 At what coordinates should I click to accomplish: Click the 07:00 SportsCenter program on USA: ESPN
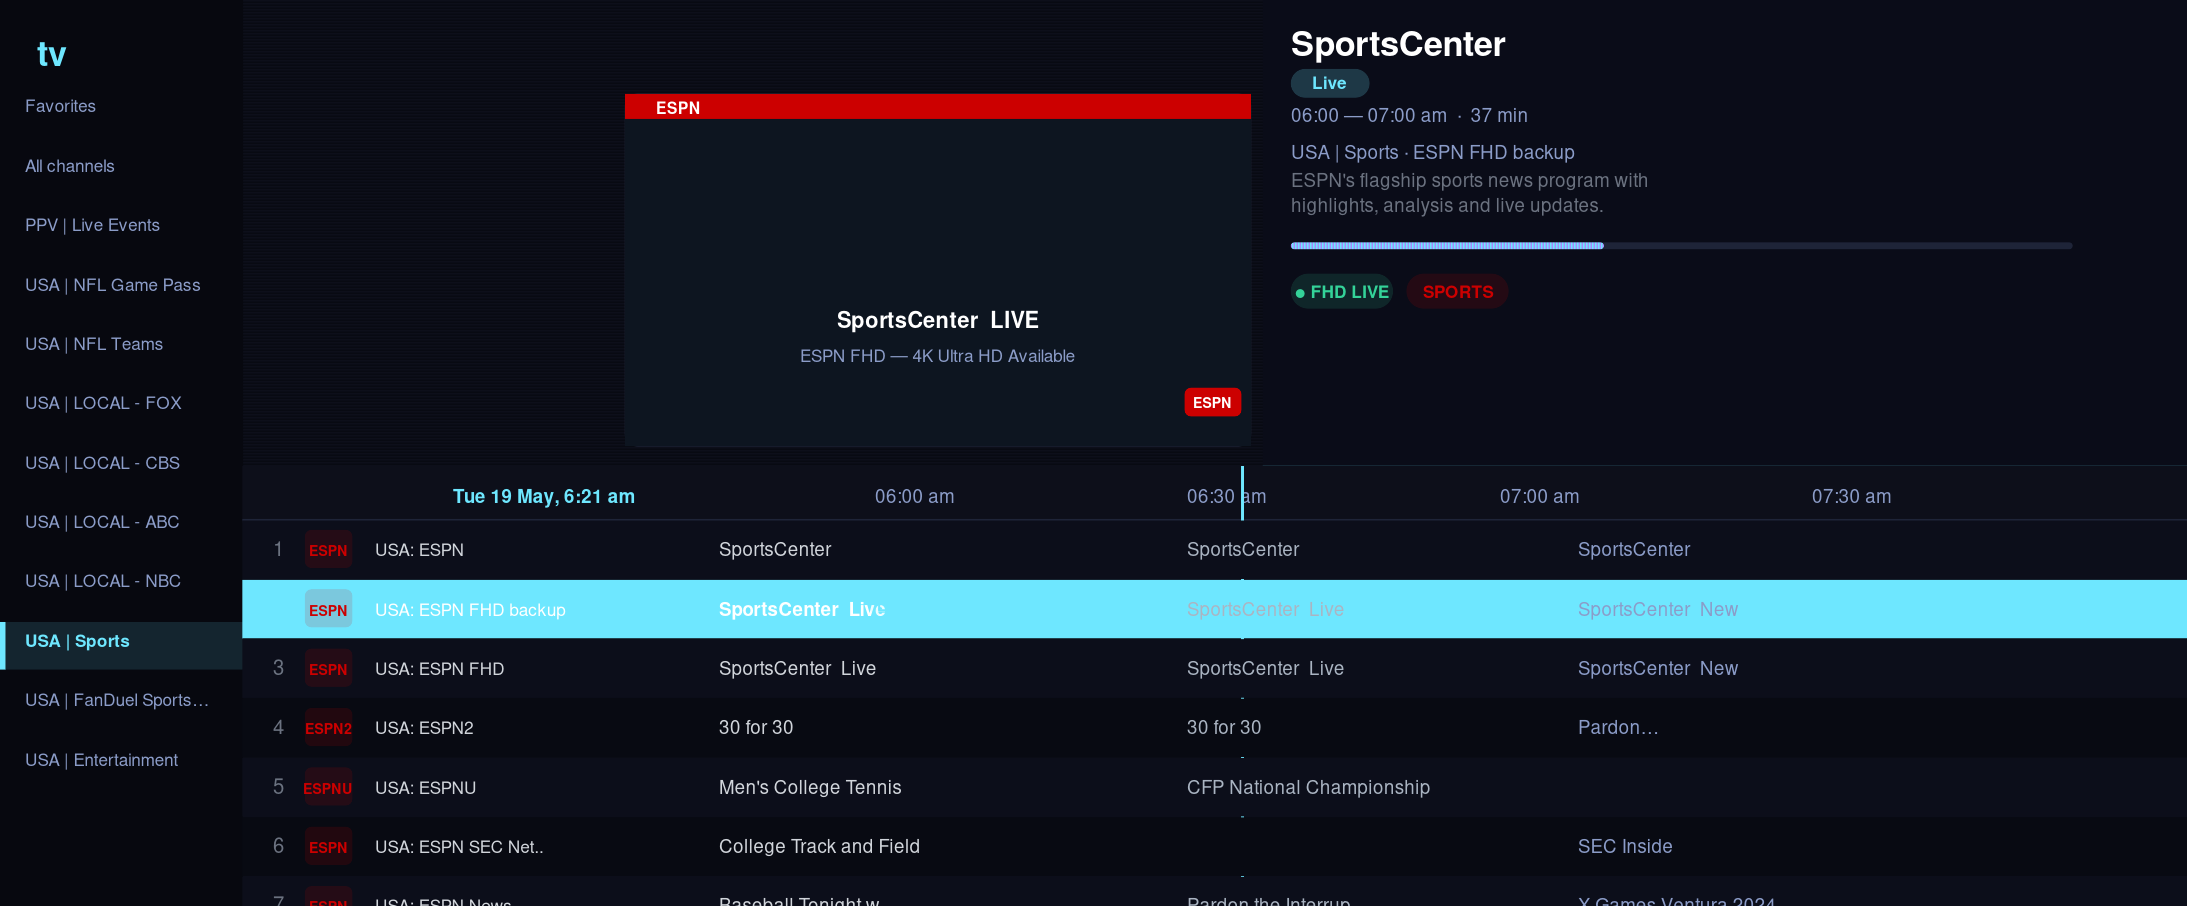click(x=1634, y=549)
